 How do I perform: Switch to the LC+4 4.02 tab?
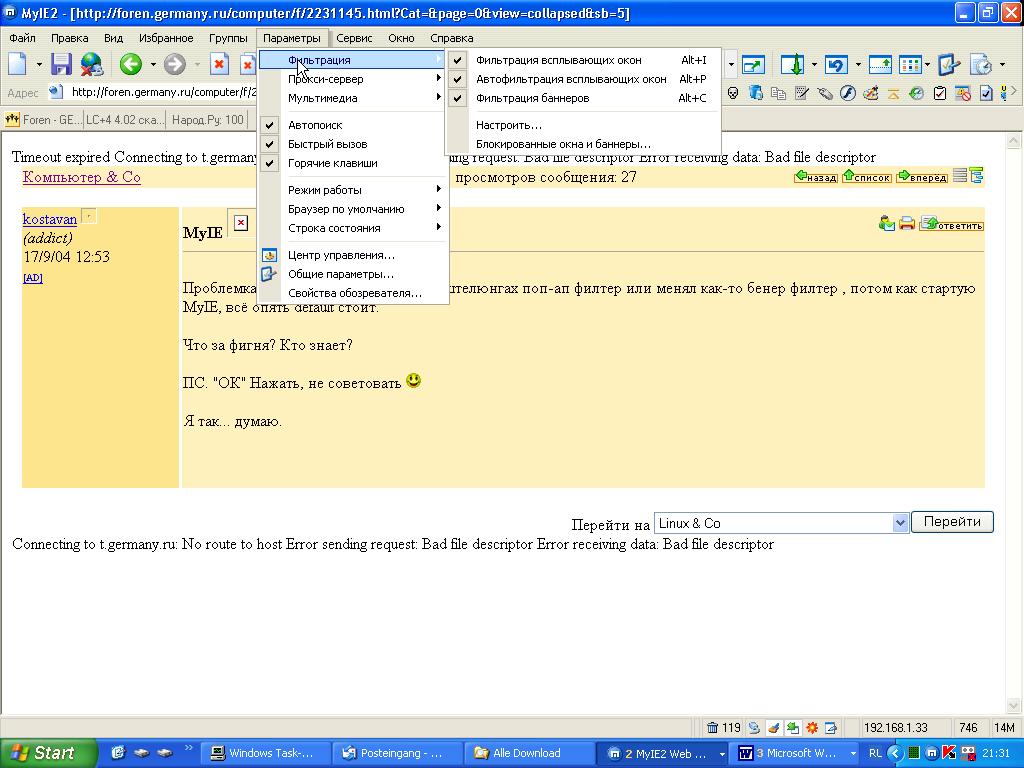tap(124, 120)
